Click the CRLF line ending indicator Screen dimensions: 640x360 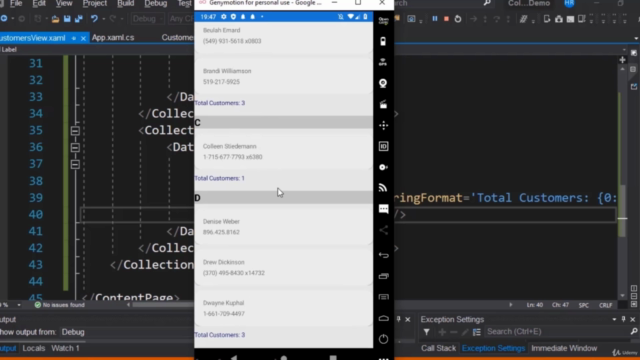(x=605, y=305)
